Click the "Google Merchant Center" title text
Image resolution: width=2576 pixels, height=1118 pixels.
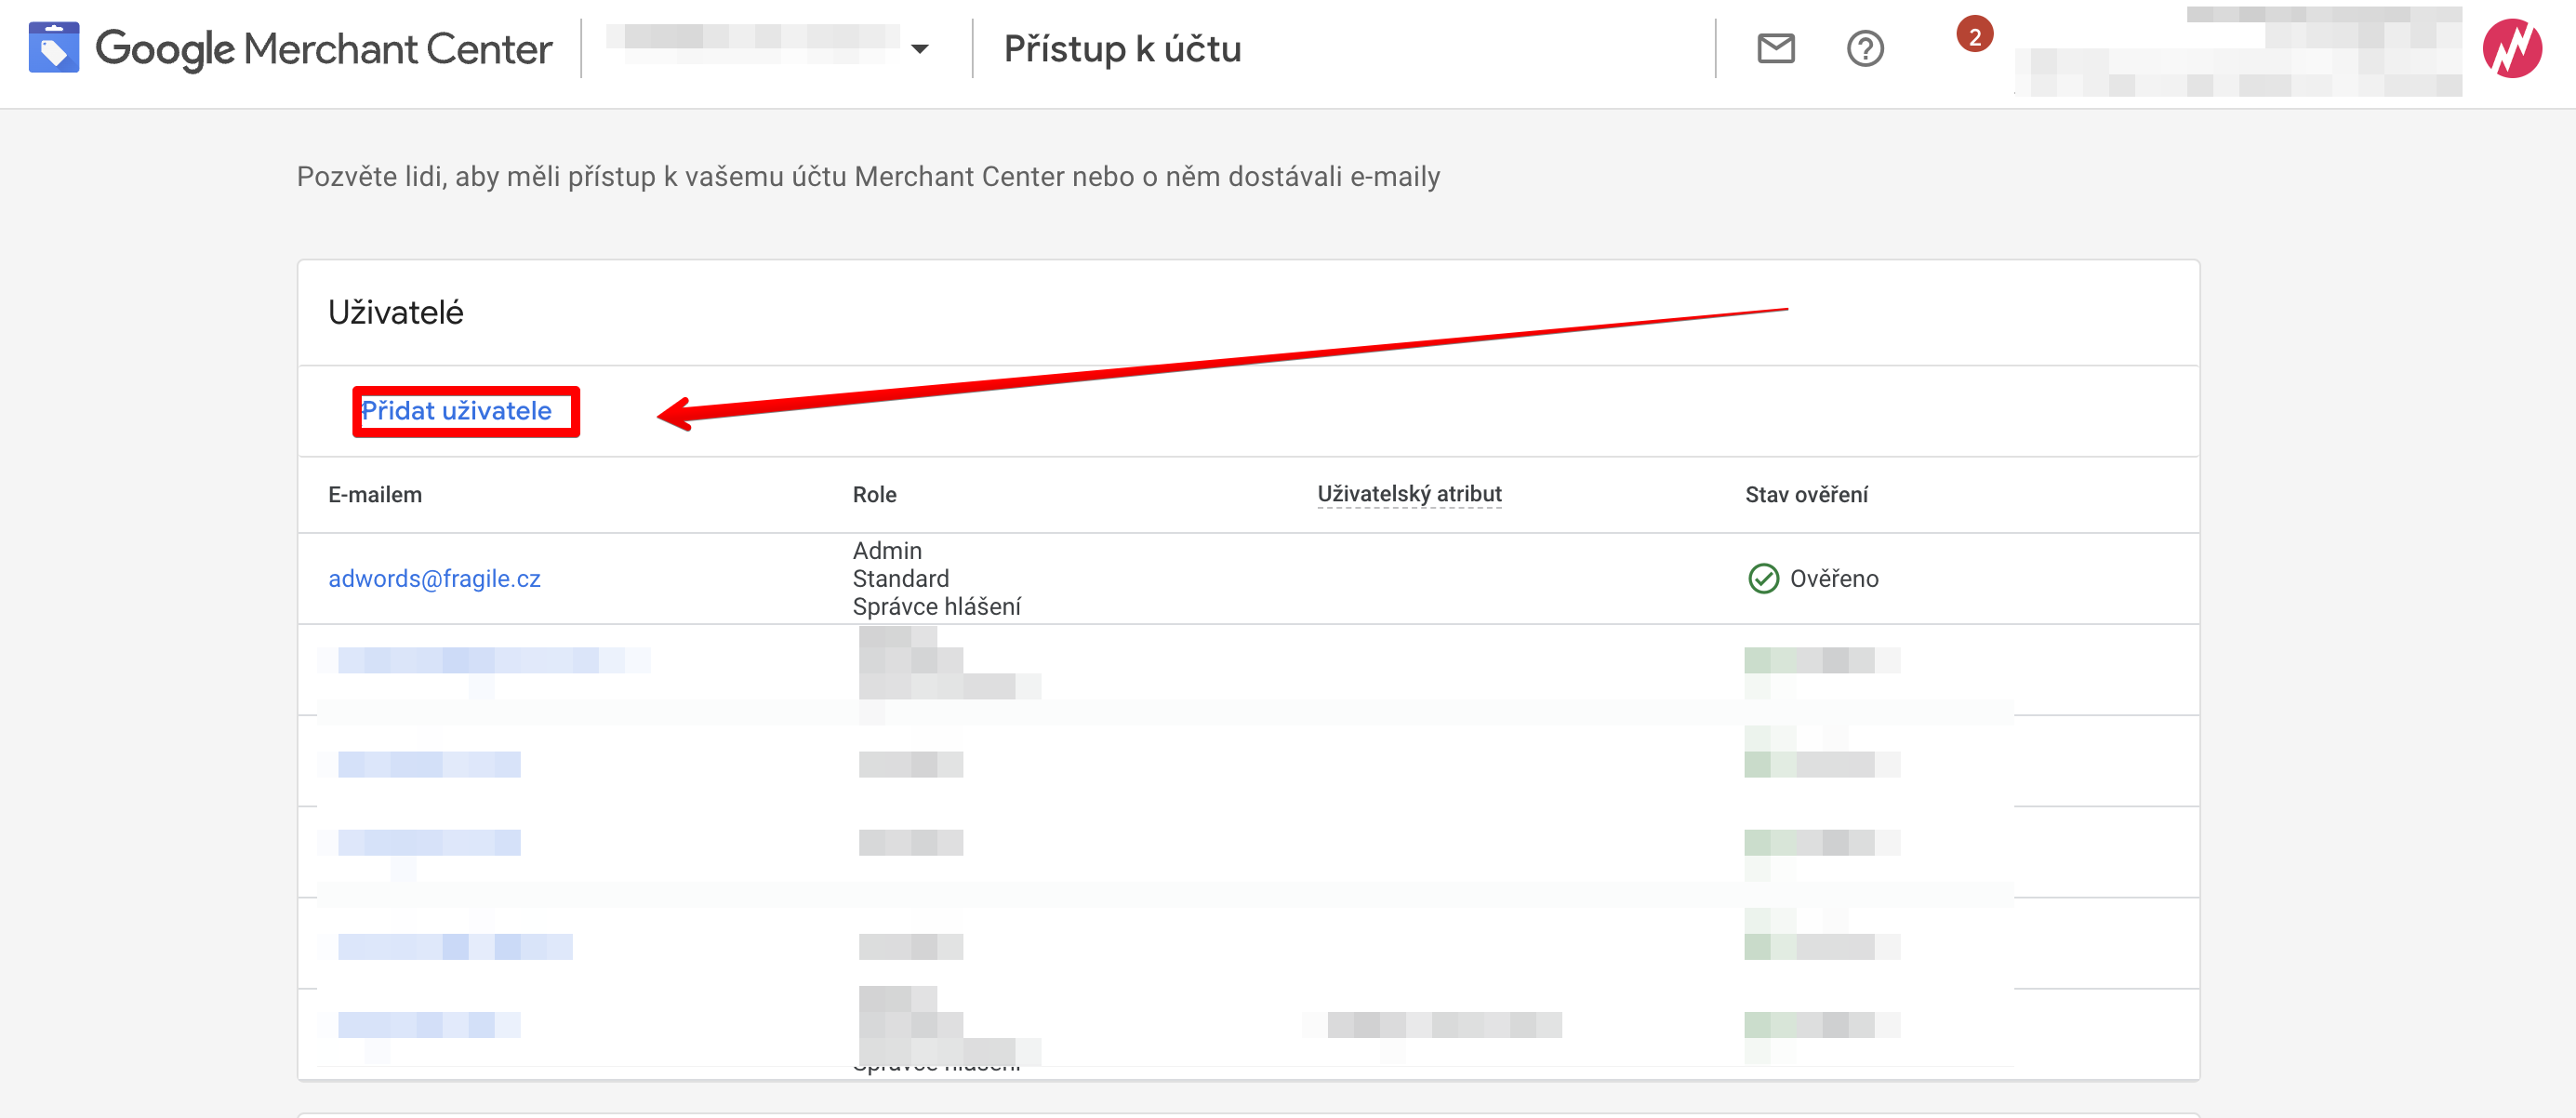click(x=323, y=48)
